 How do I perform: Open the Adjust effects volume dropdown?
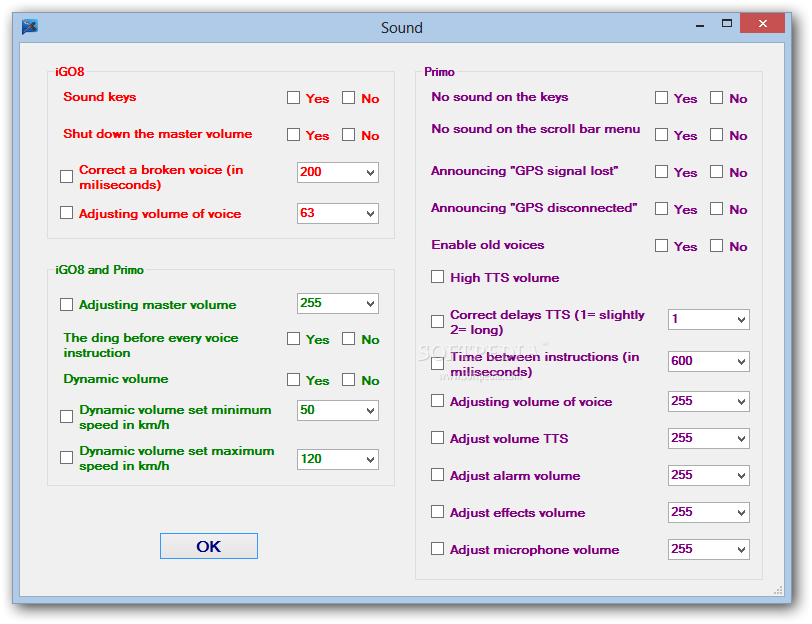click(708, 513)
